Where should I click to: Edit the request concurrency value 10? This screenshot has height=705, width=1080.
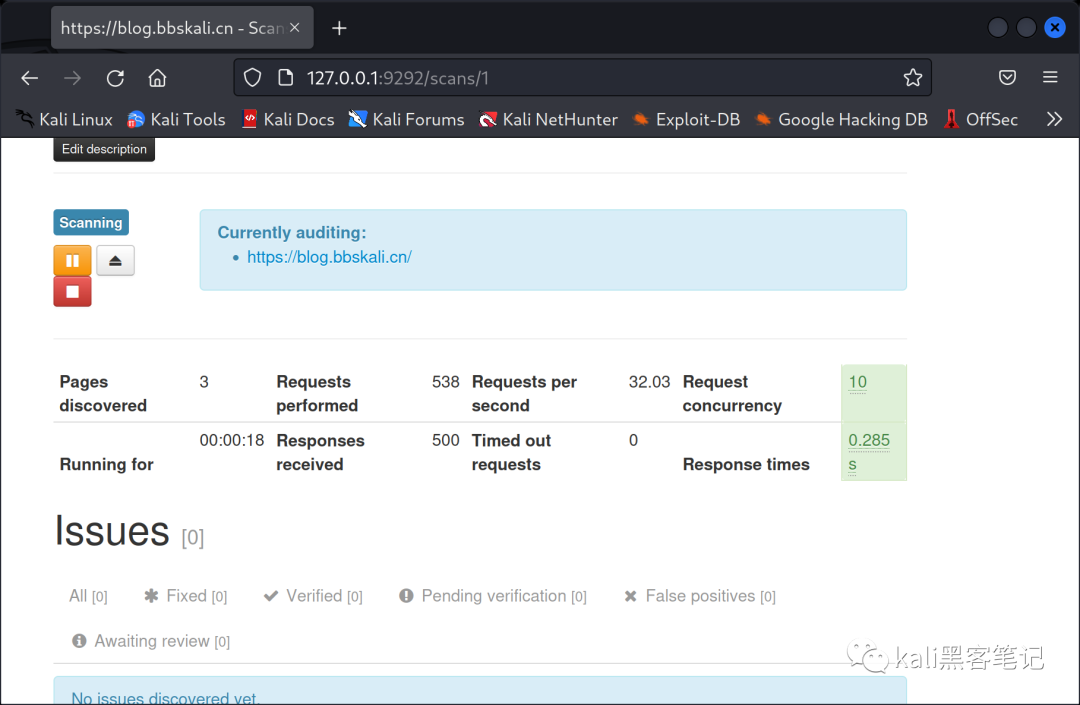[858, 382]
